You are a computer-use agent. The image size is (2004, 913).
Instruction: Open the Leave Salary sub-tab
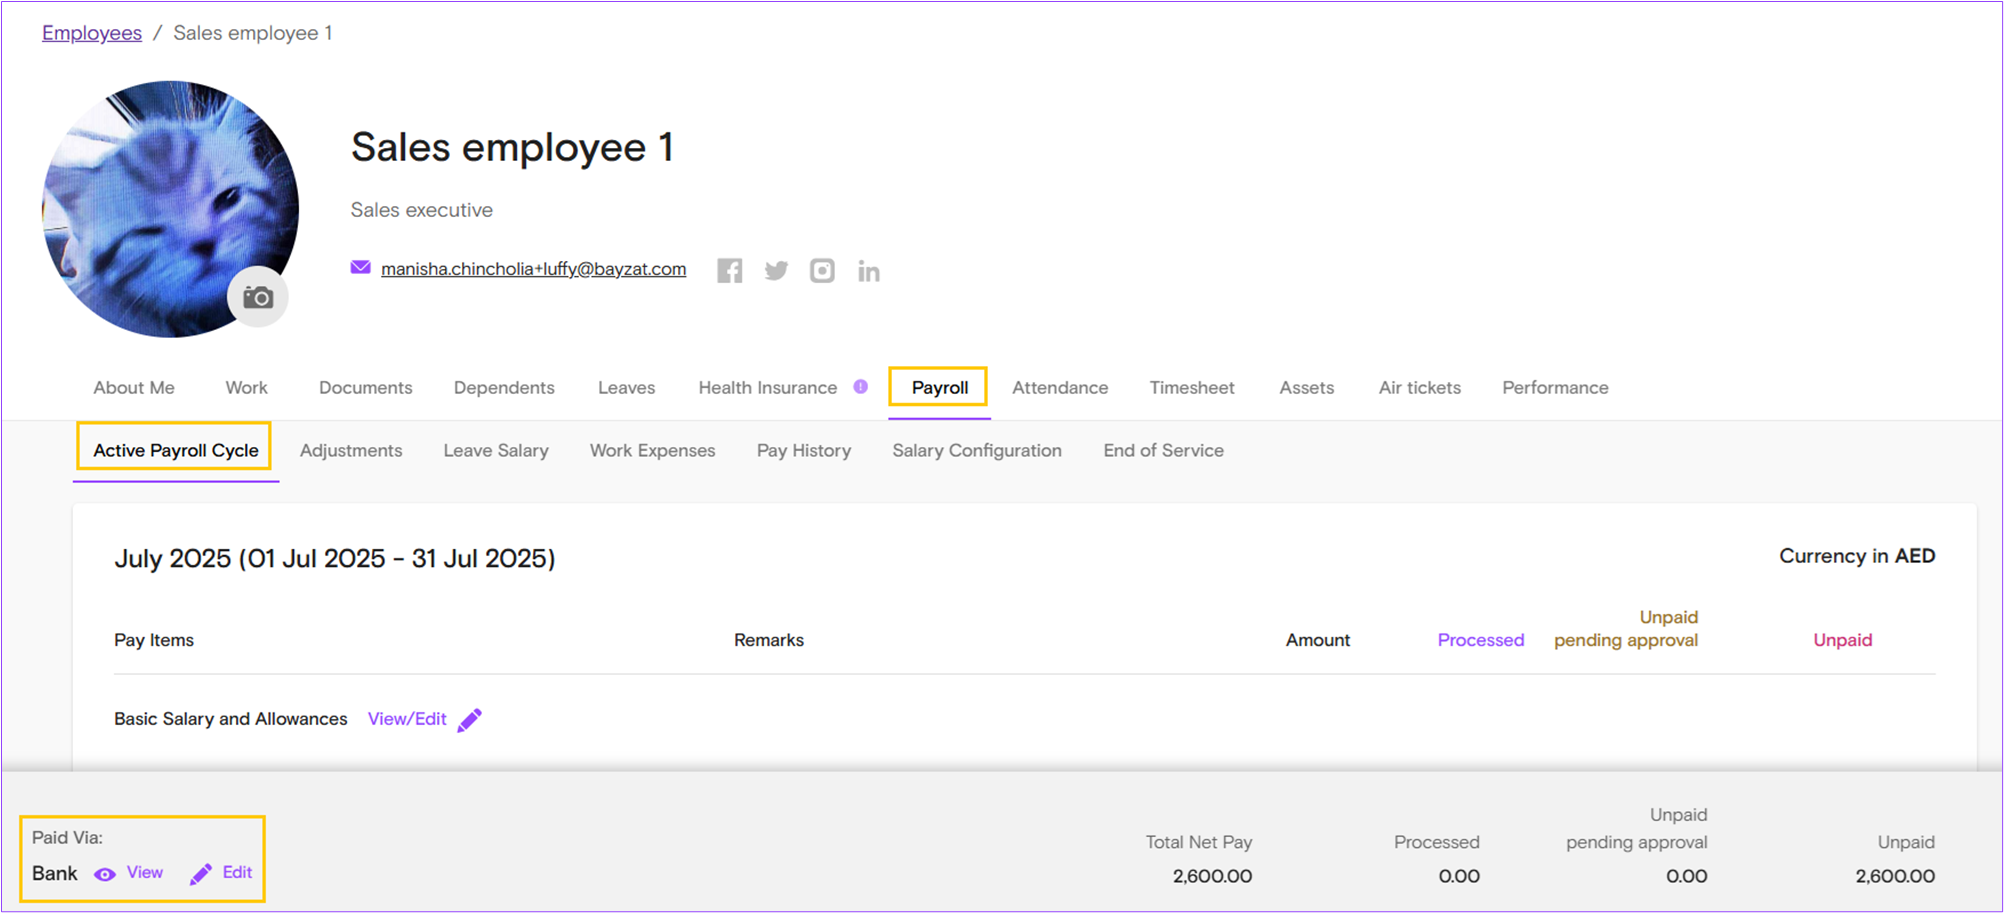[x=496, y=450]
